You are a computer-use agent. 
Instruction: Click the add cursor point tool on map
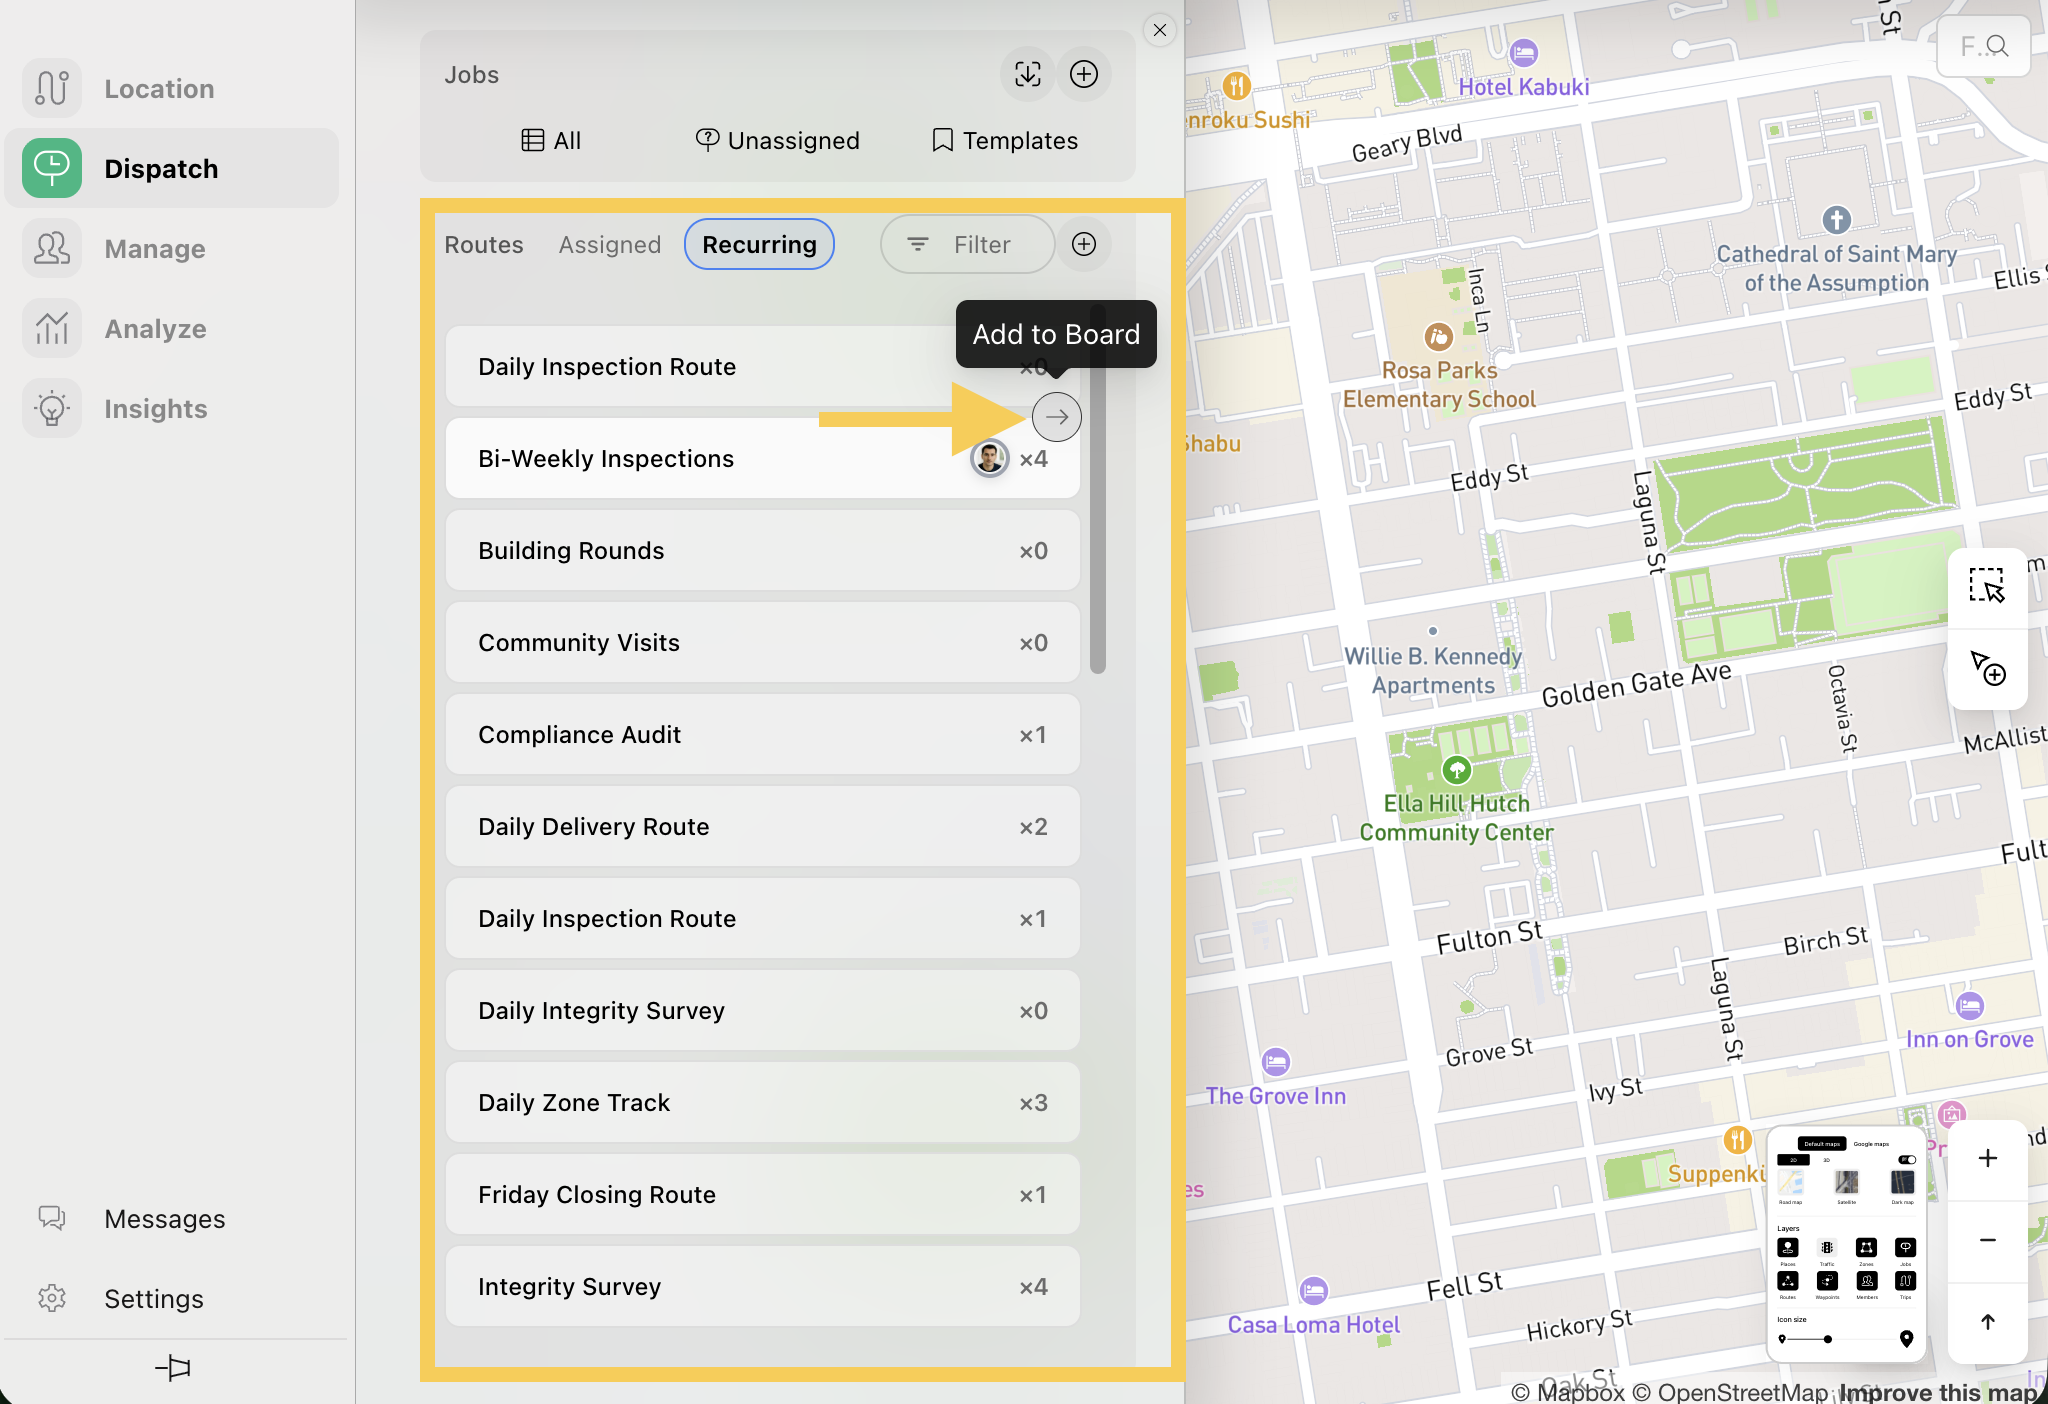1987,668
